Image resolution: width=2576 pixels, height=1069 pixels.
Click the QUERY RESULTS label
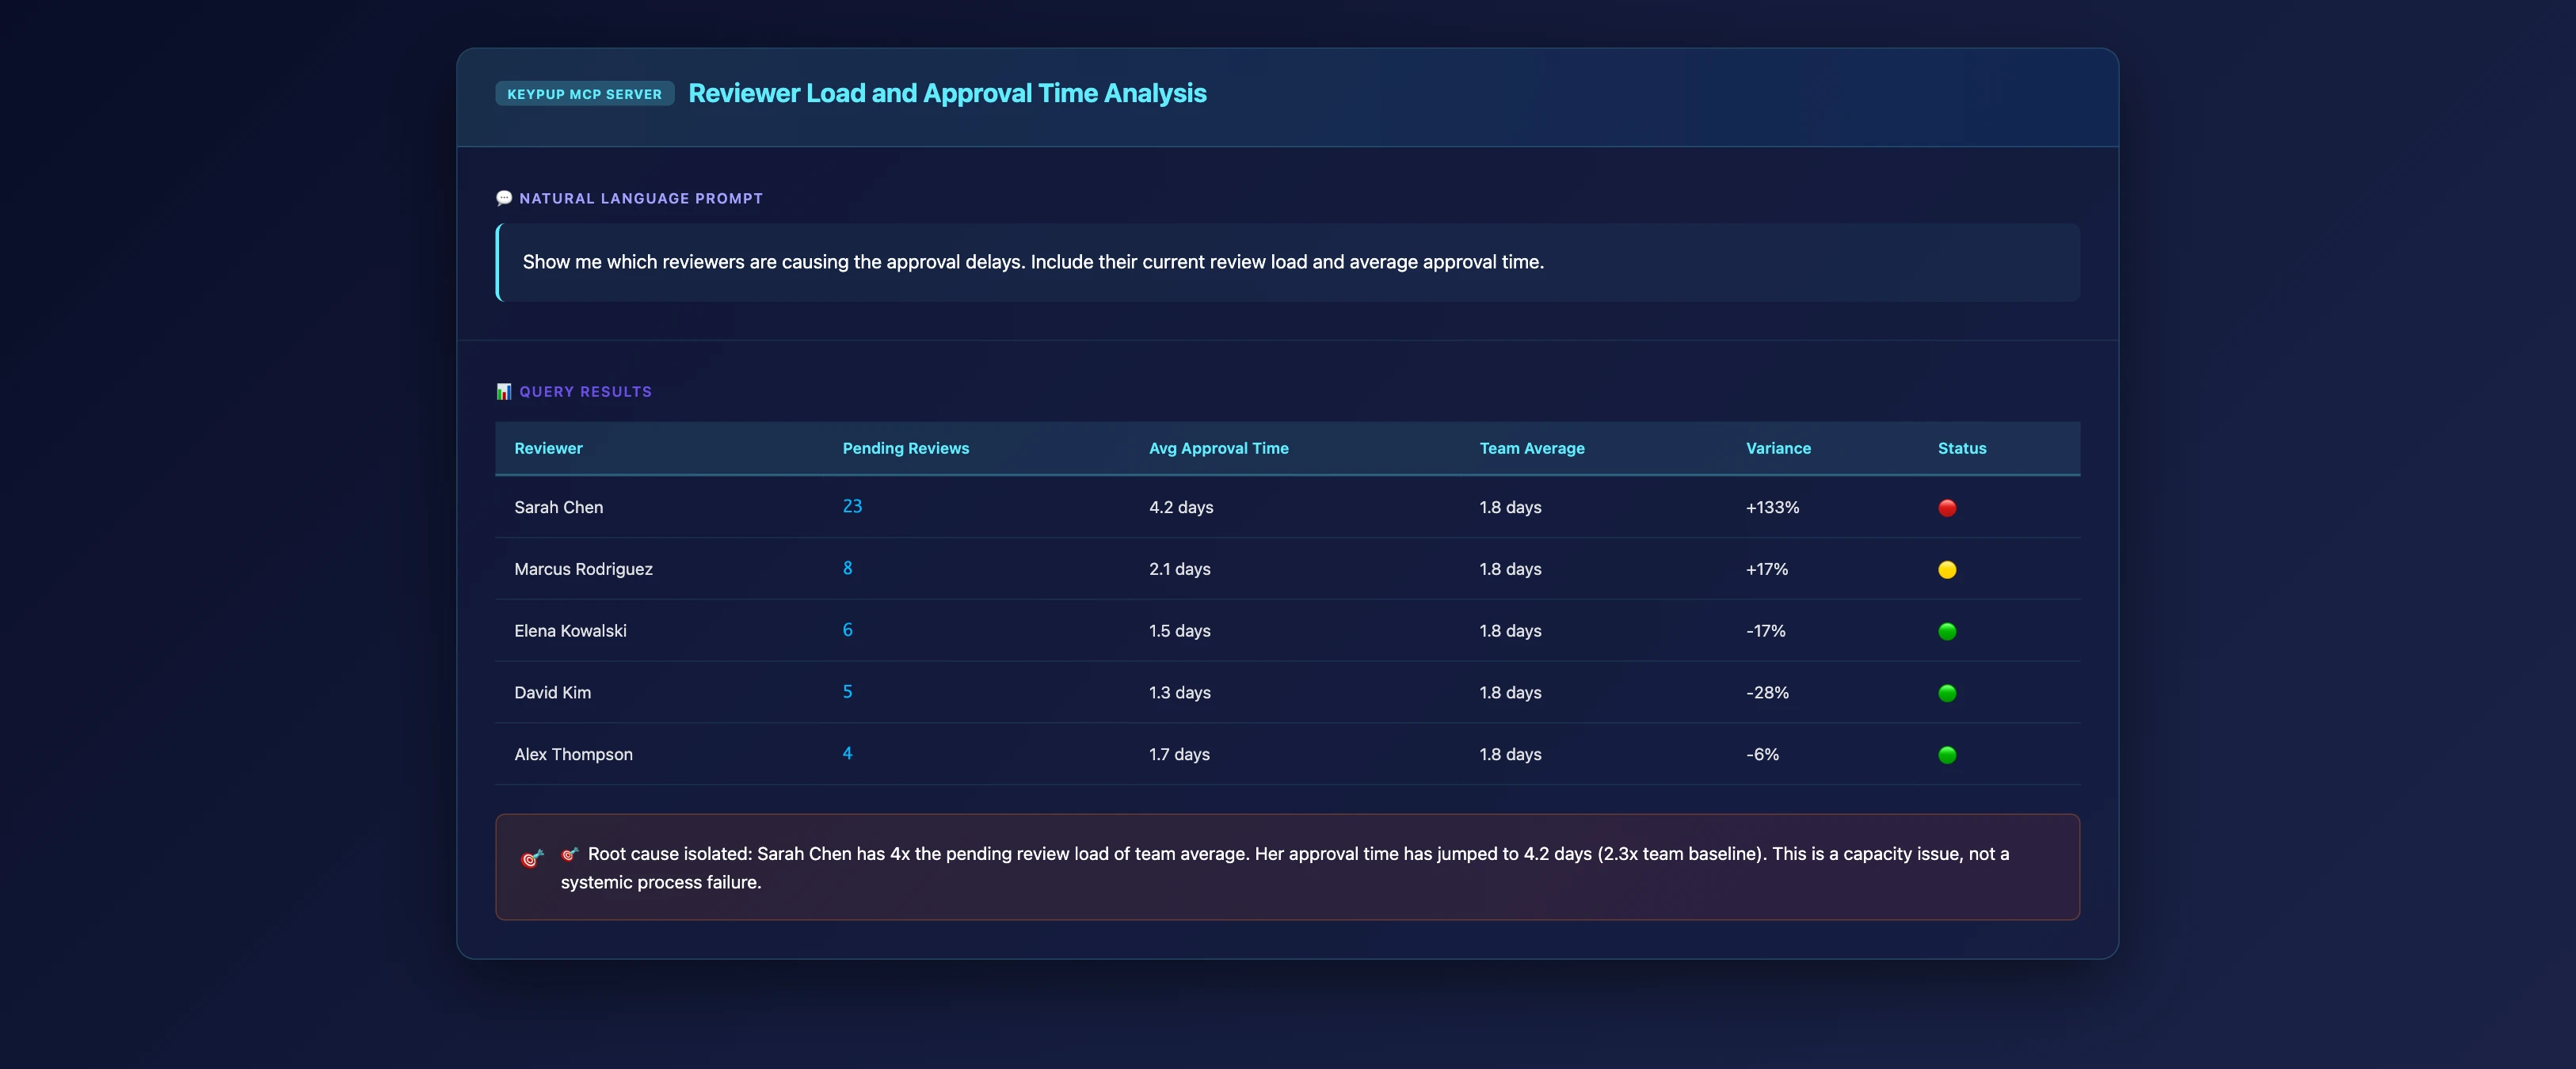pyautogui.click(x=585, y=391)
